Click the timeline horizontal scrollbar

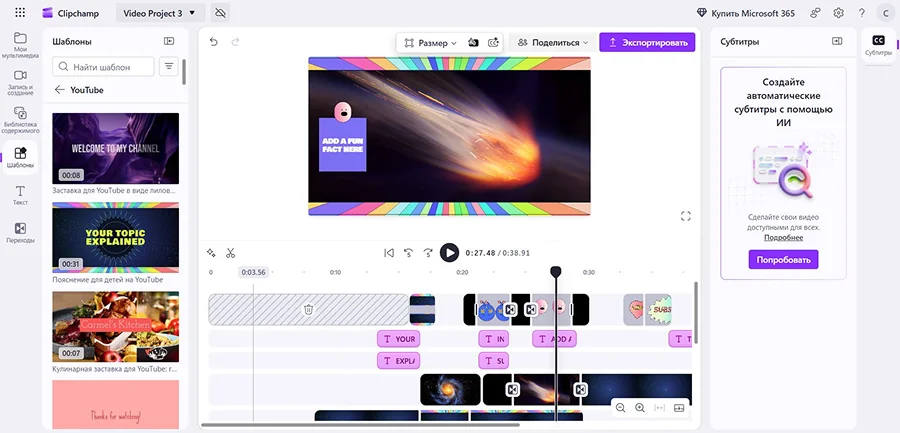359,426
